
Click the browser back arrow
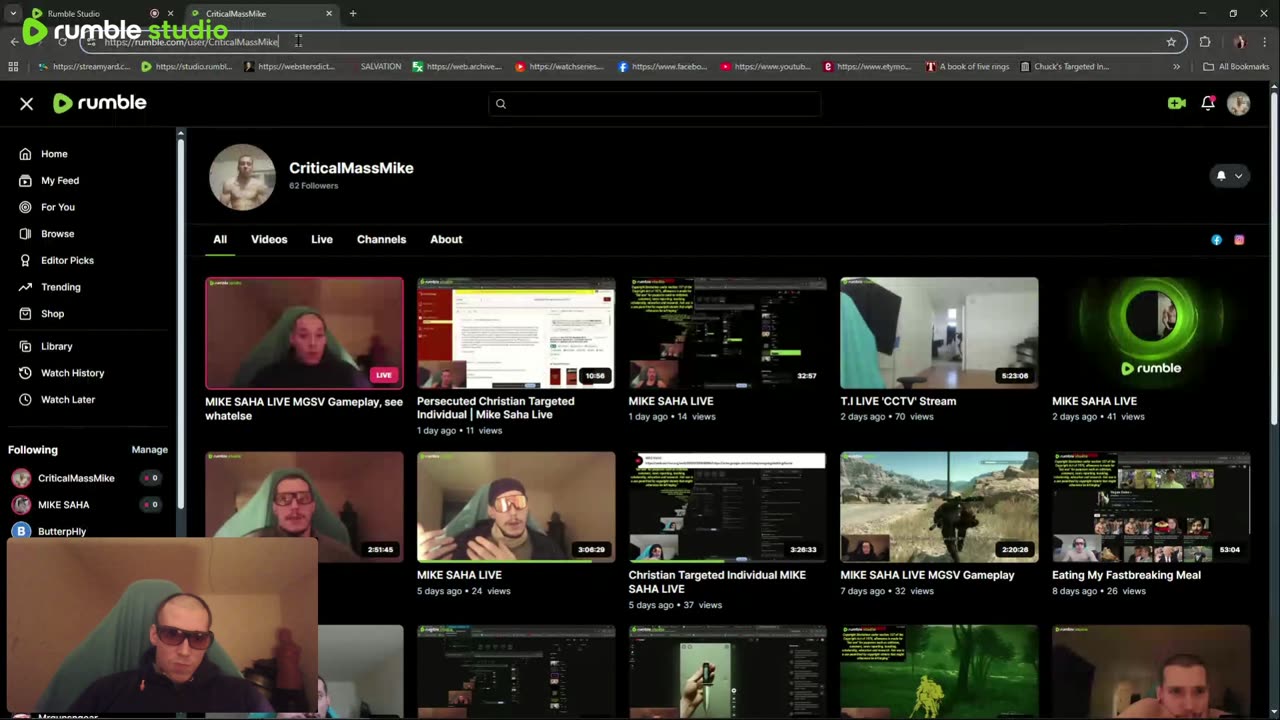pyautogui.click(x=14, y=42)
